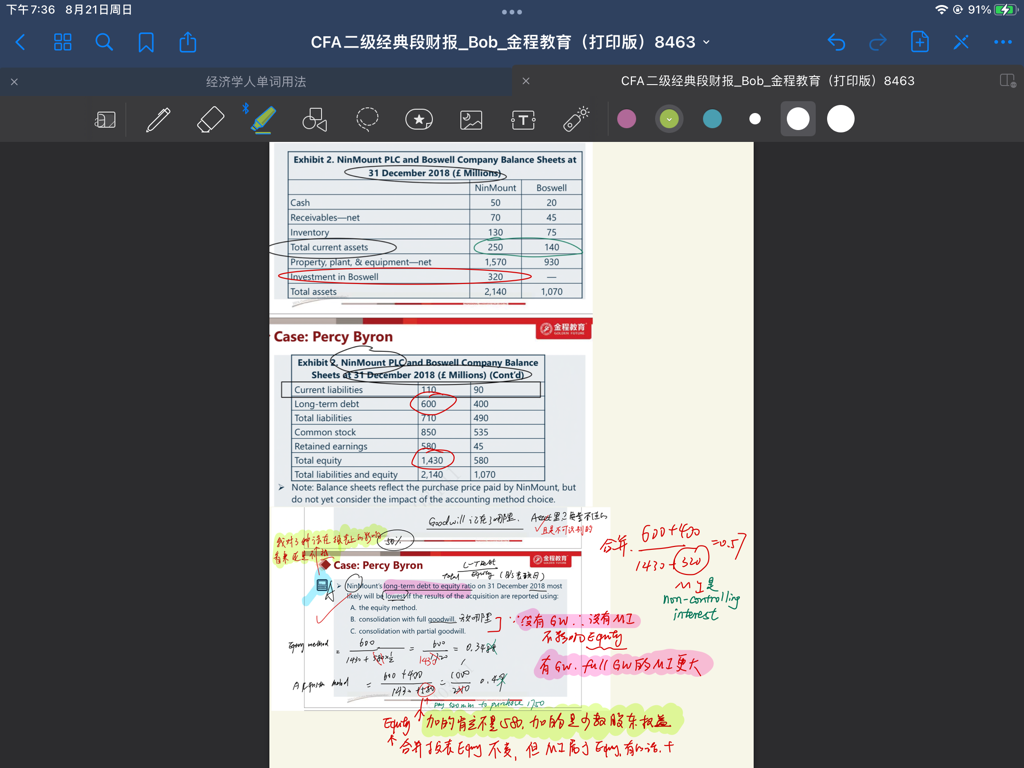Screen dimensions: 1024x768
Task: Switch to the 经济学人单词用法 tab
Action: 256,82
